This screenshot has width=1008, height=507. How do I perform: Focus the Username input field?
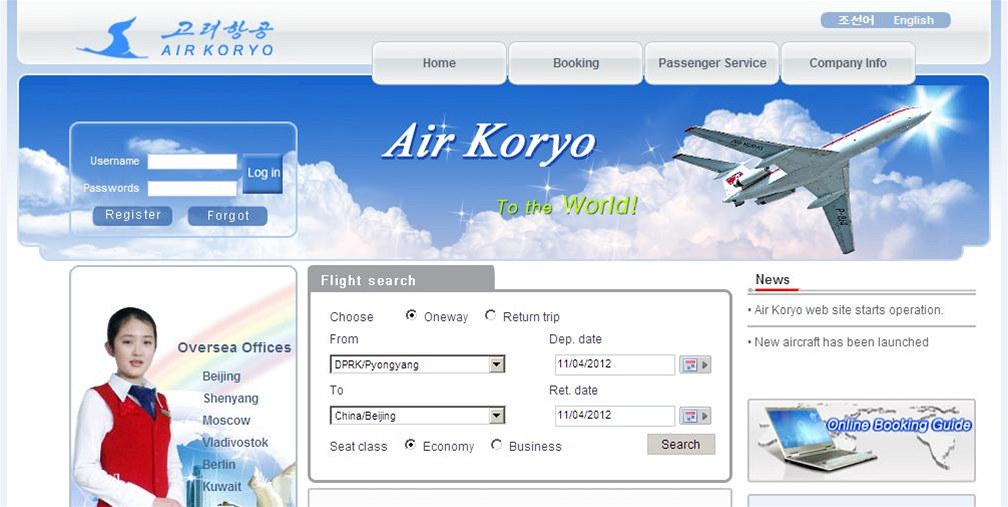pyautogui.click(x=192, y=161)
